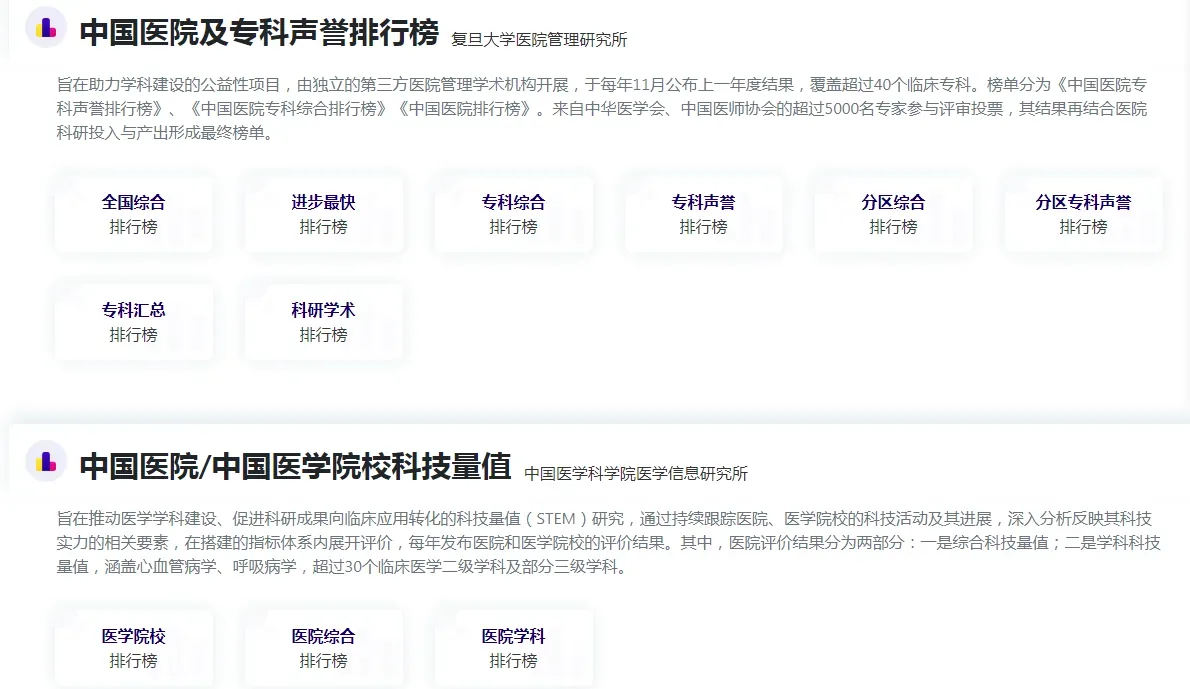
Task: Open the 进步最快 排行榜 card
Action: pyautogui.click(x=323, y=214)
